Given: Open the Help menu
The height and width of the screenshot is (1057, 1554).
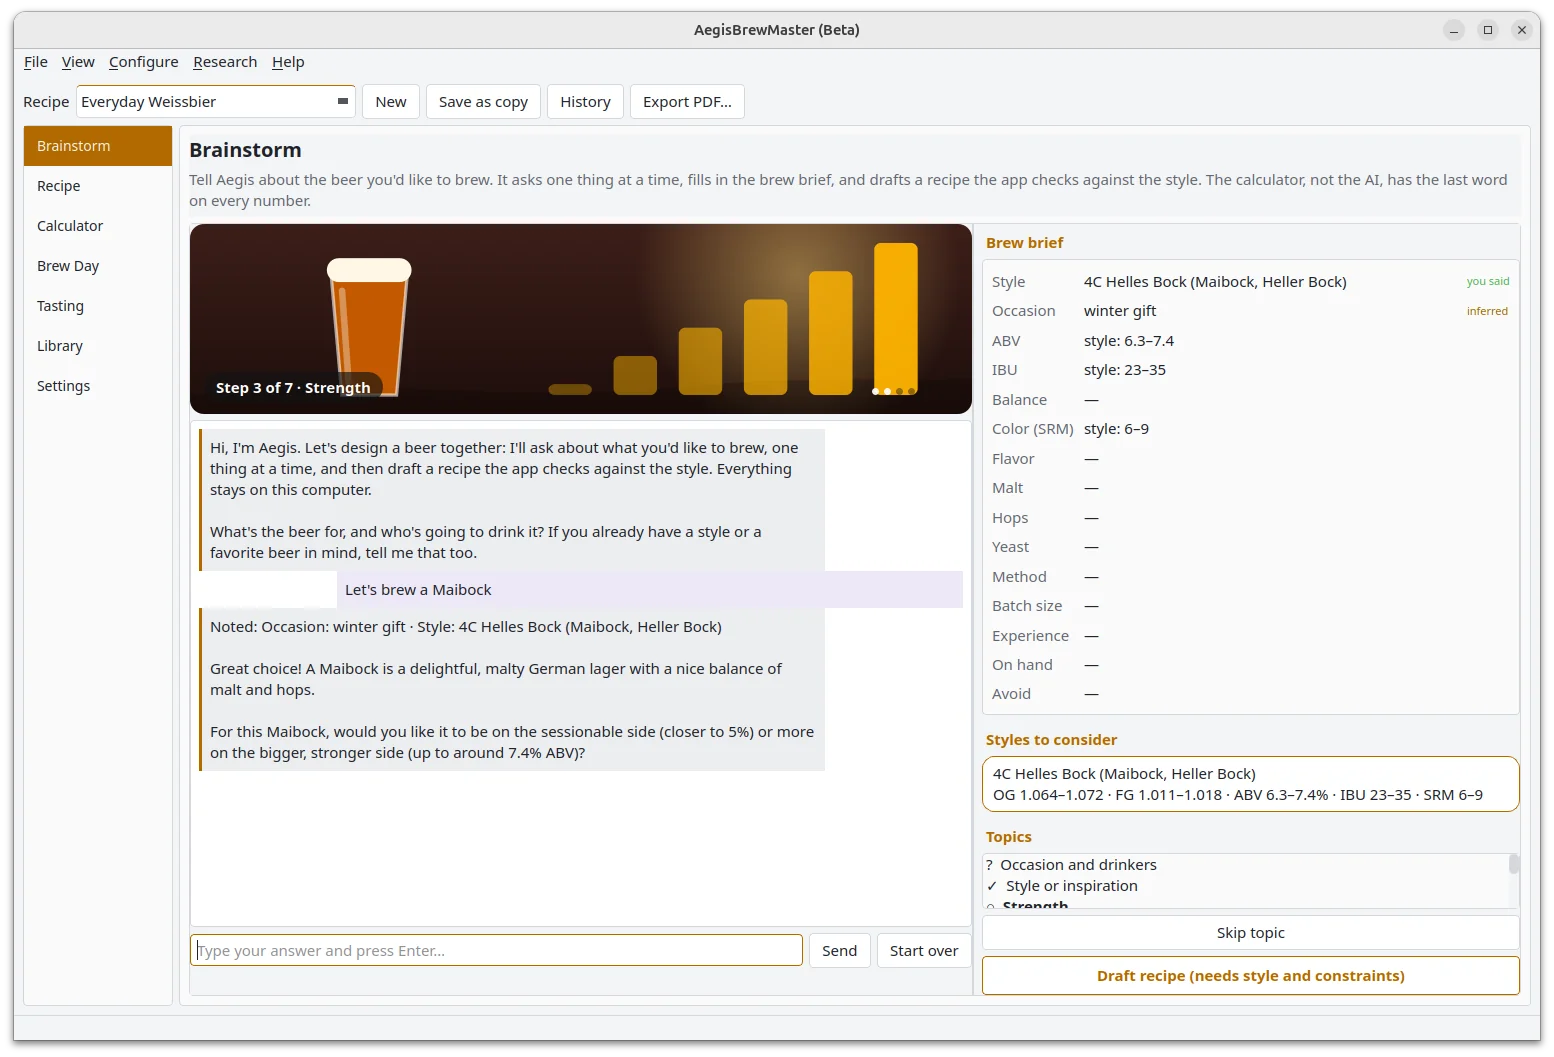Looking at the screenshot, I should pyautogui.click(x=288, y=62).
